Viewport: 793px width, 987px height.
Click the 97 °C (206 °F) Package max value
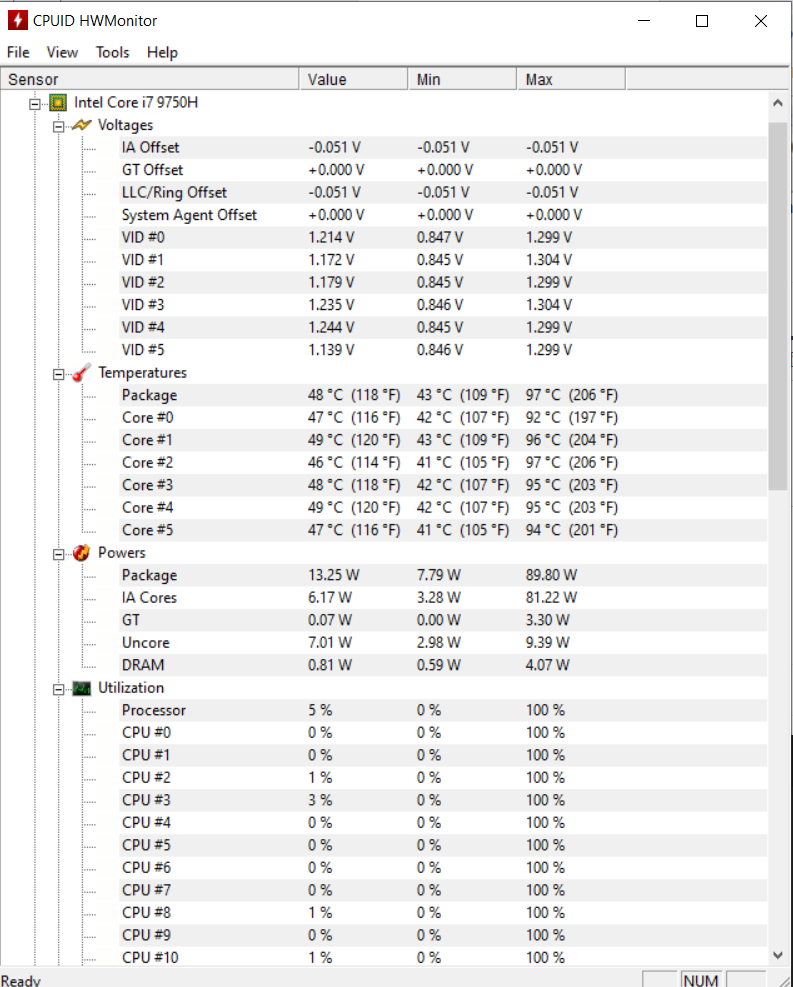(x=572, y=395)
